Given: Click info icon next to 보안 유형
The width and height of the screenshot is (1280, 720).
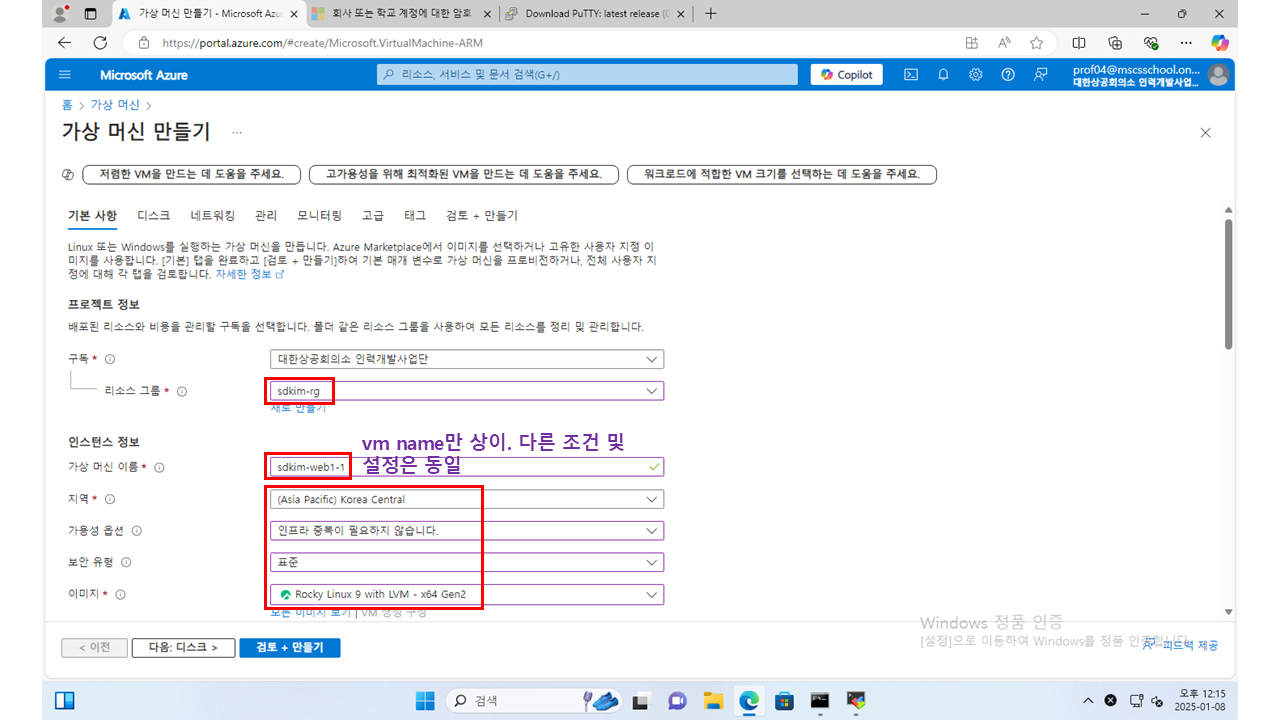Looking at the screenshot, I should 126,563.
